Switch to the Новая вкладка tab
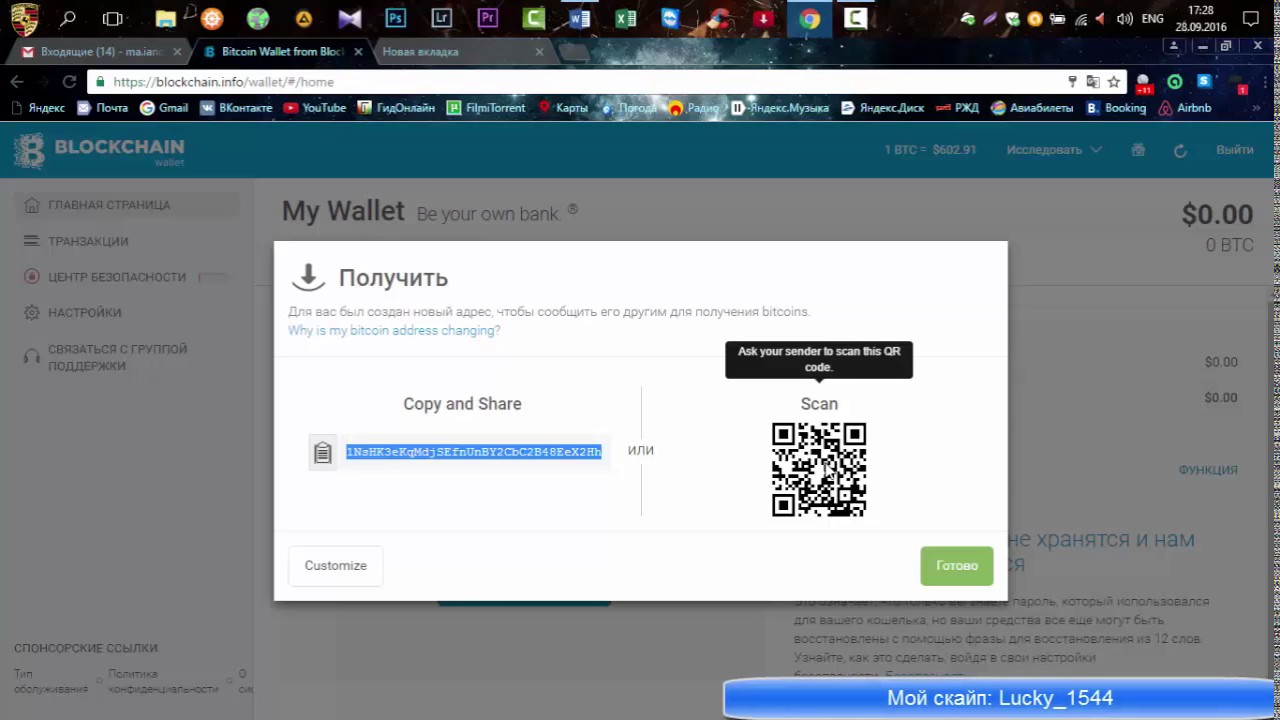Viewport: 1280px width, 720px height. pos(460,52)
